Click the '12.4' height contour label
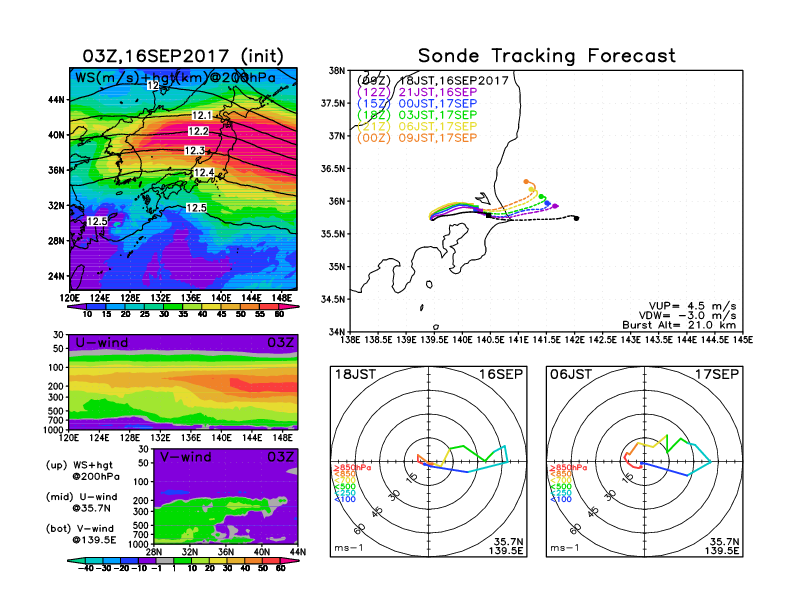Image resolution: width=792 pixels, height=612 pixels. click(x=204, y=173)
